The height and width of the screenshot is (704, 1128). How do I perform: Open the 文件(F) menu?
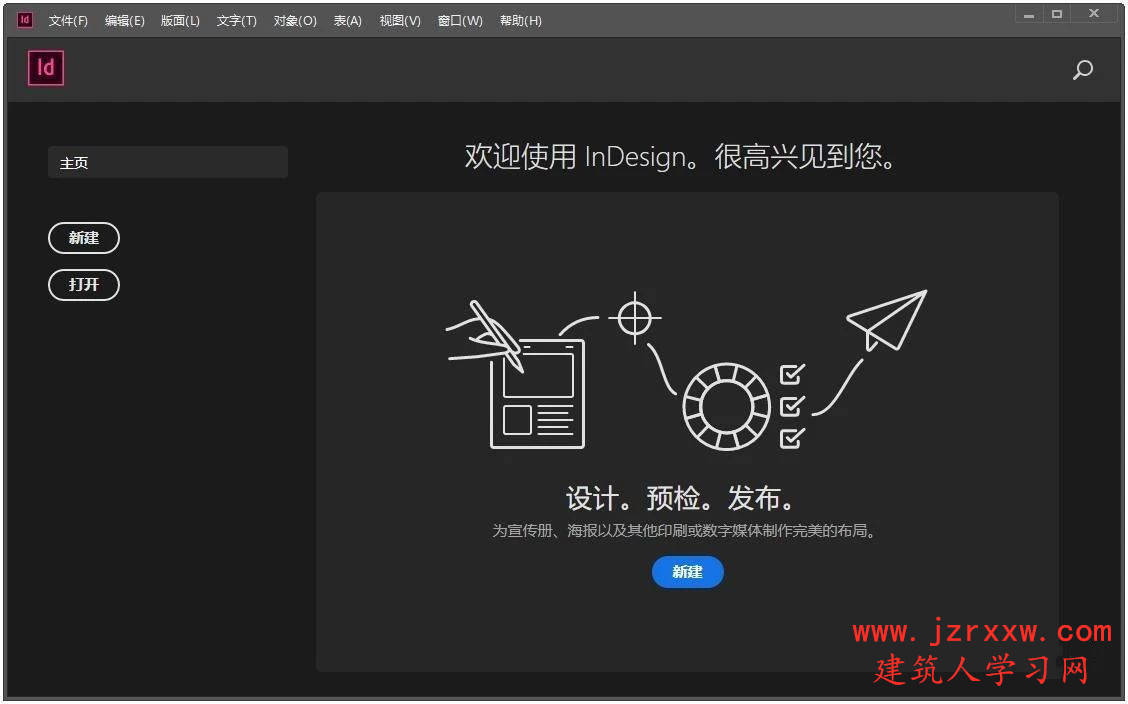click(x=68, y=21)
